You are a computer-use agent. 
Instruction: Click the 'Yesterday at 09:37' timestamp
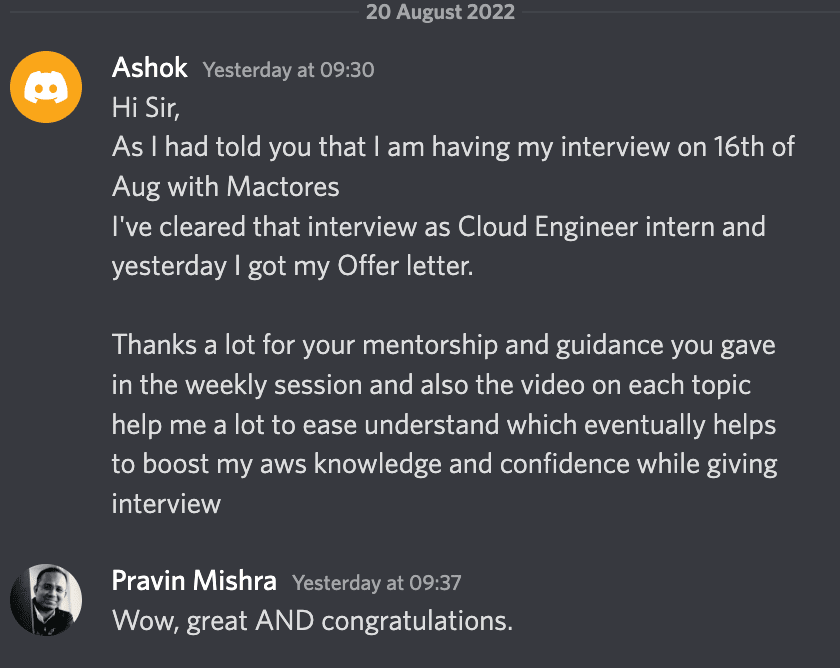376,582
